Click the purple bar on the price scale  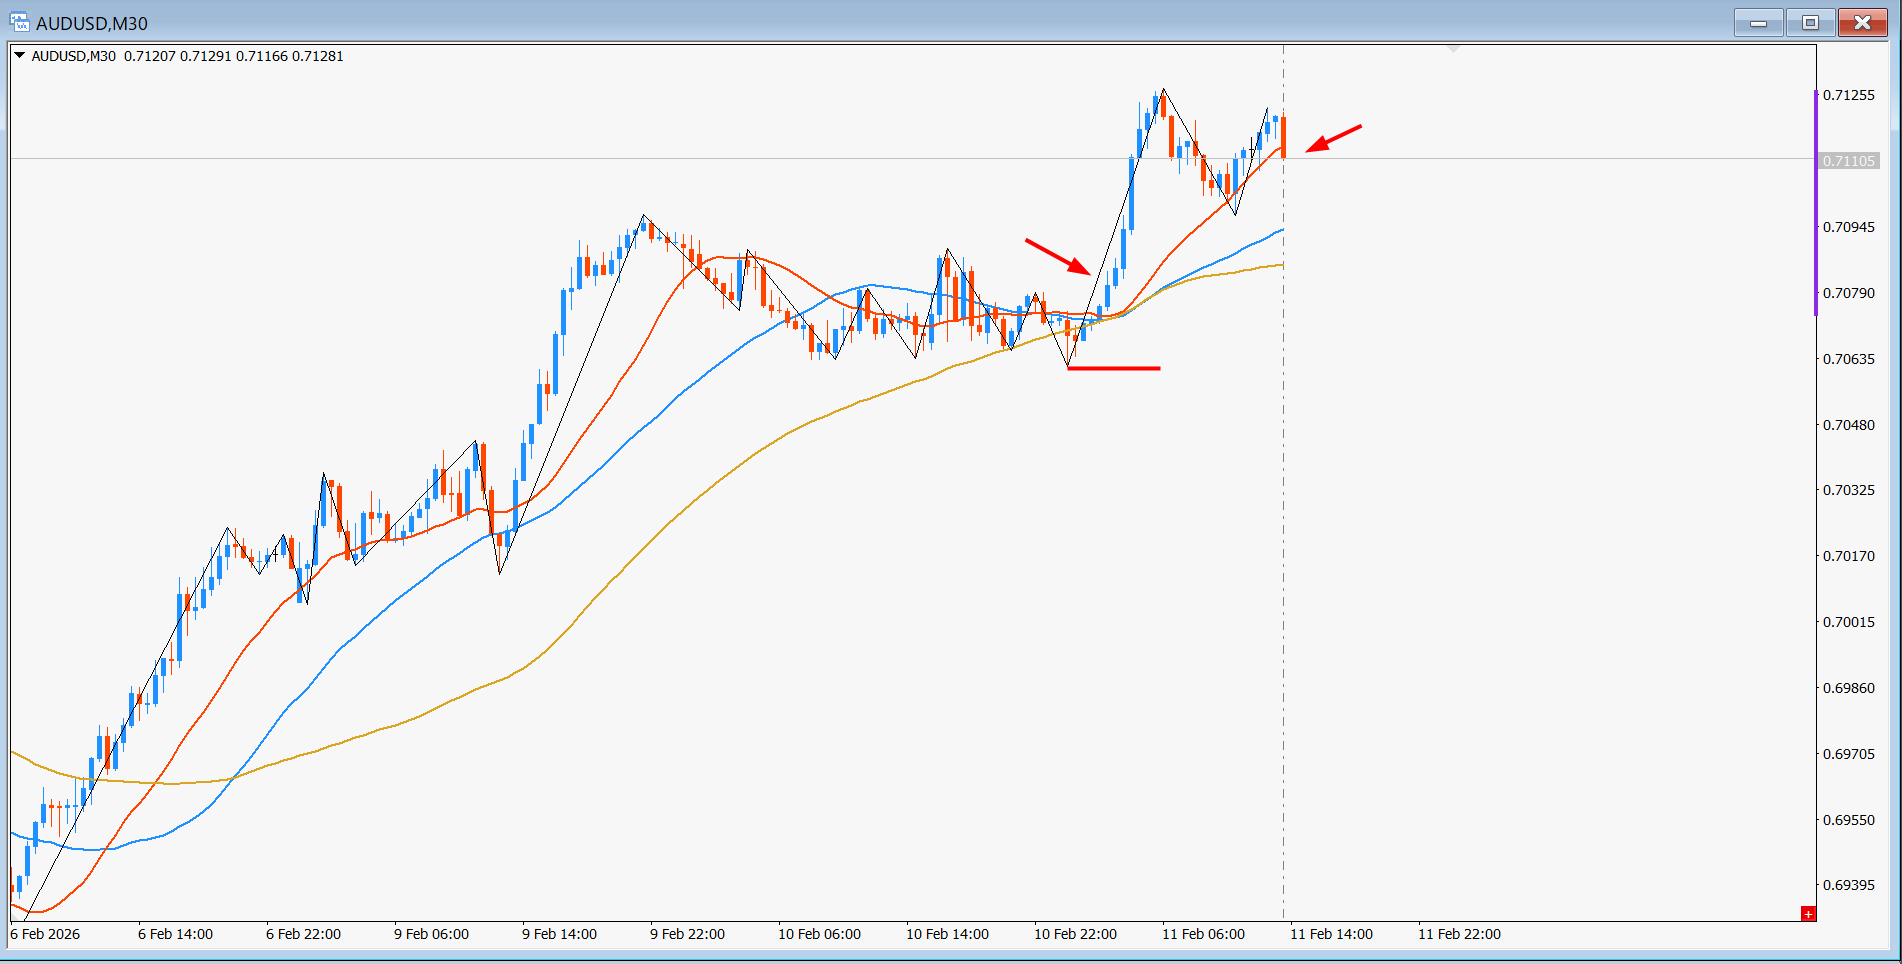pos(1816,203)
